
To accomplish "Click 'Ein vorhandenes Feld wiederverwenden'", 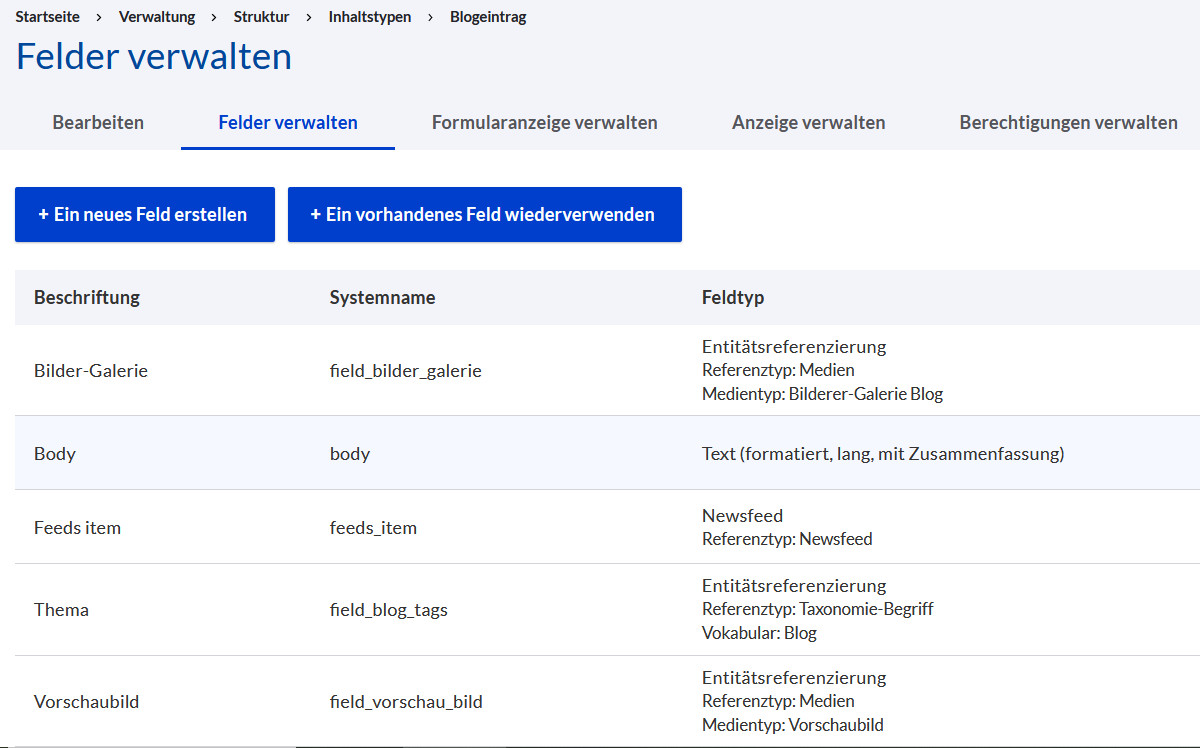I will [x=484, y=214].
